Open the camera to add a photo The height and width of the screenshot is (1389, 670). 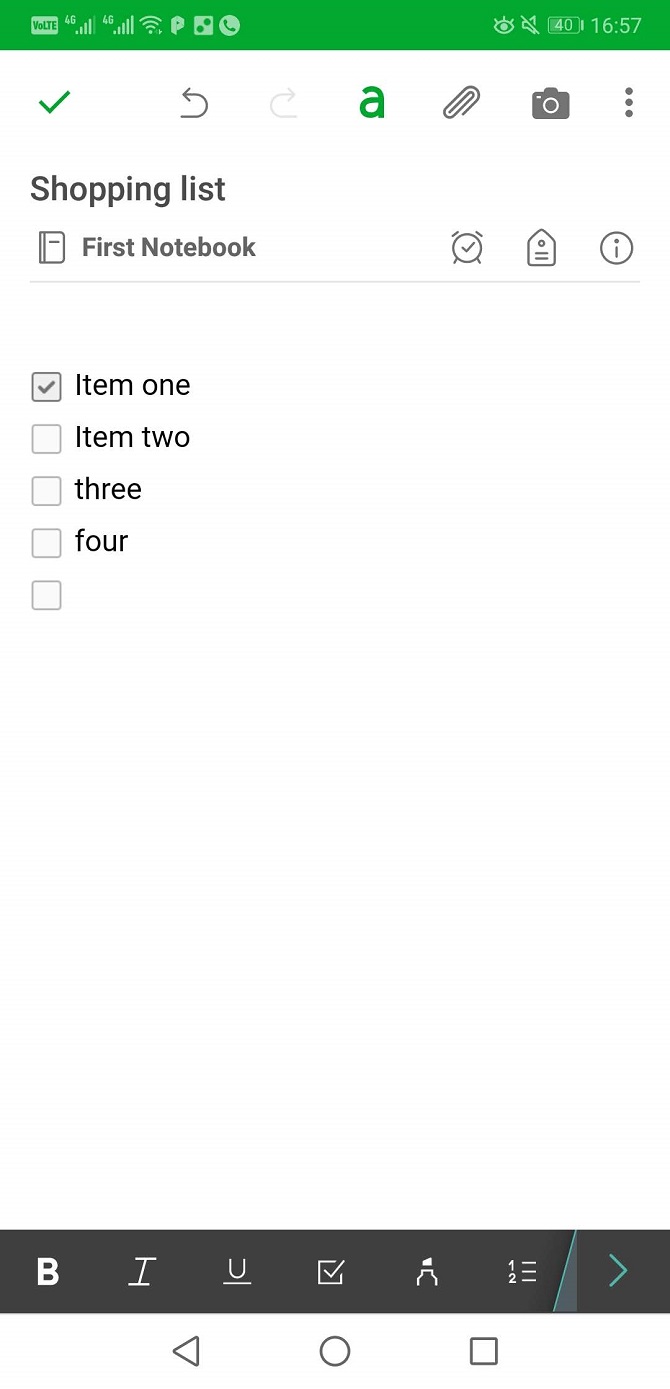(550, 103)
